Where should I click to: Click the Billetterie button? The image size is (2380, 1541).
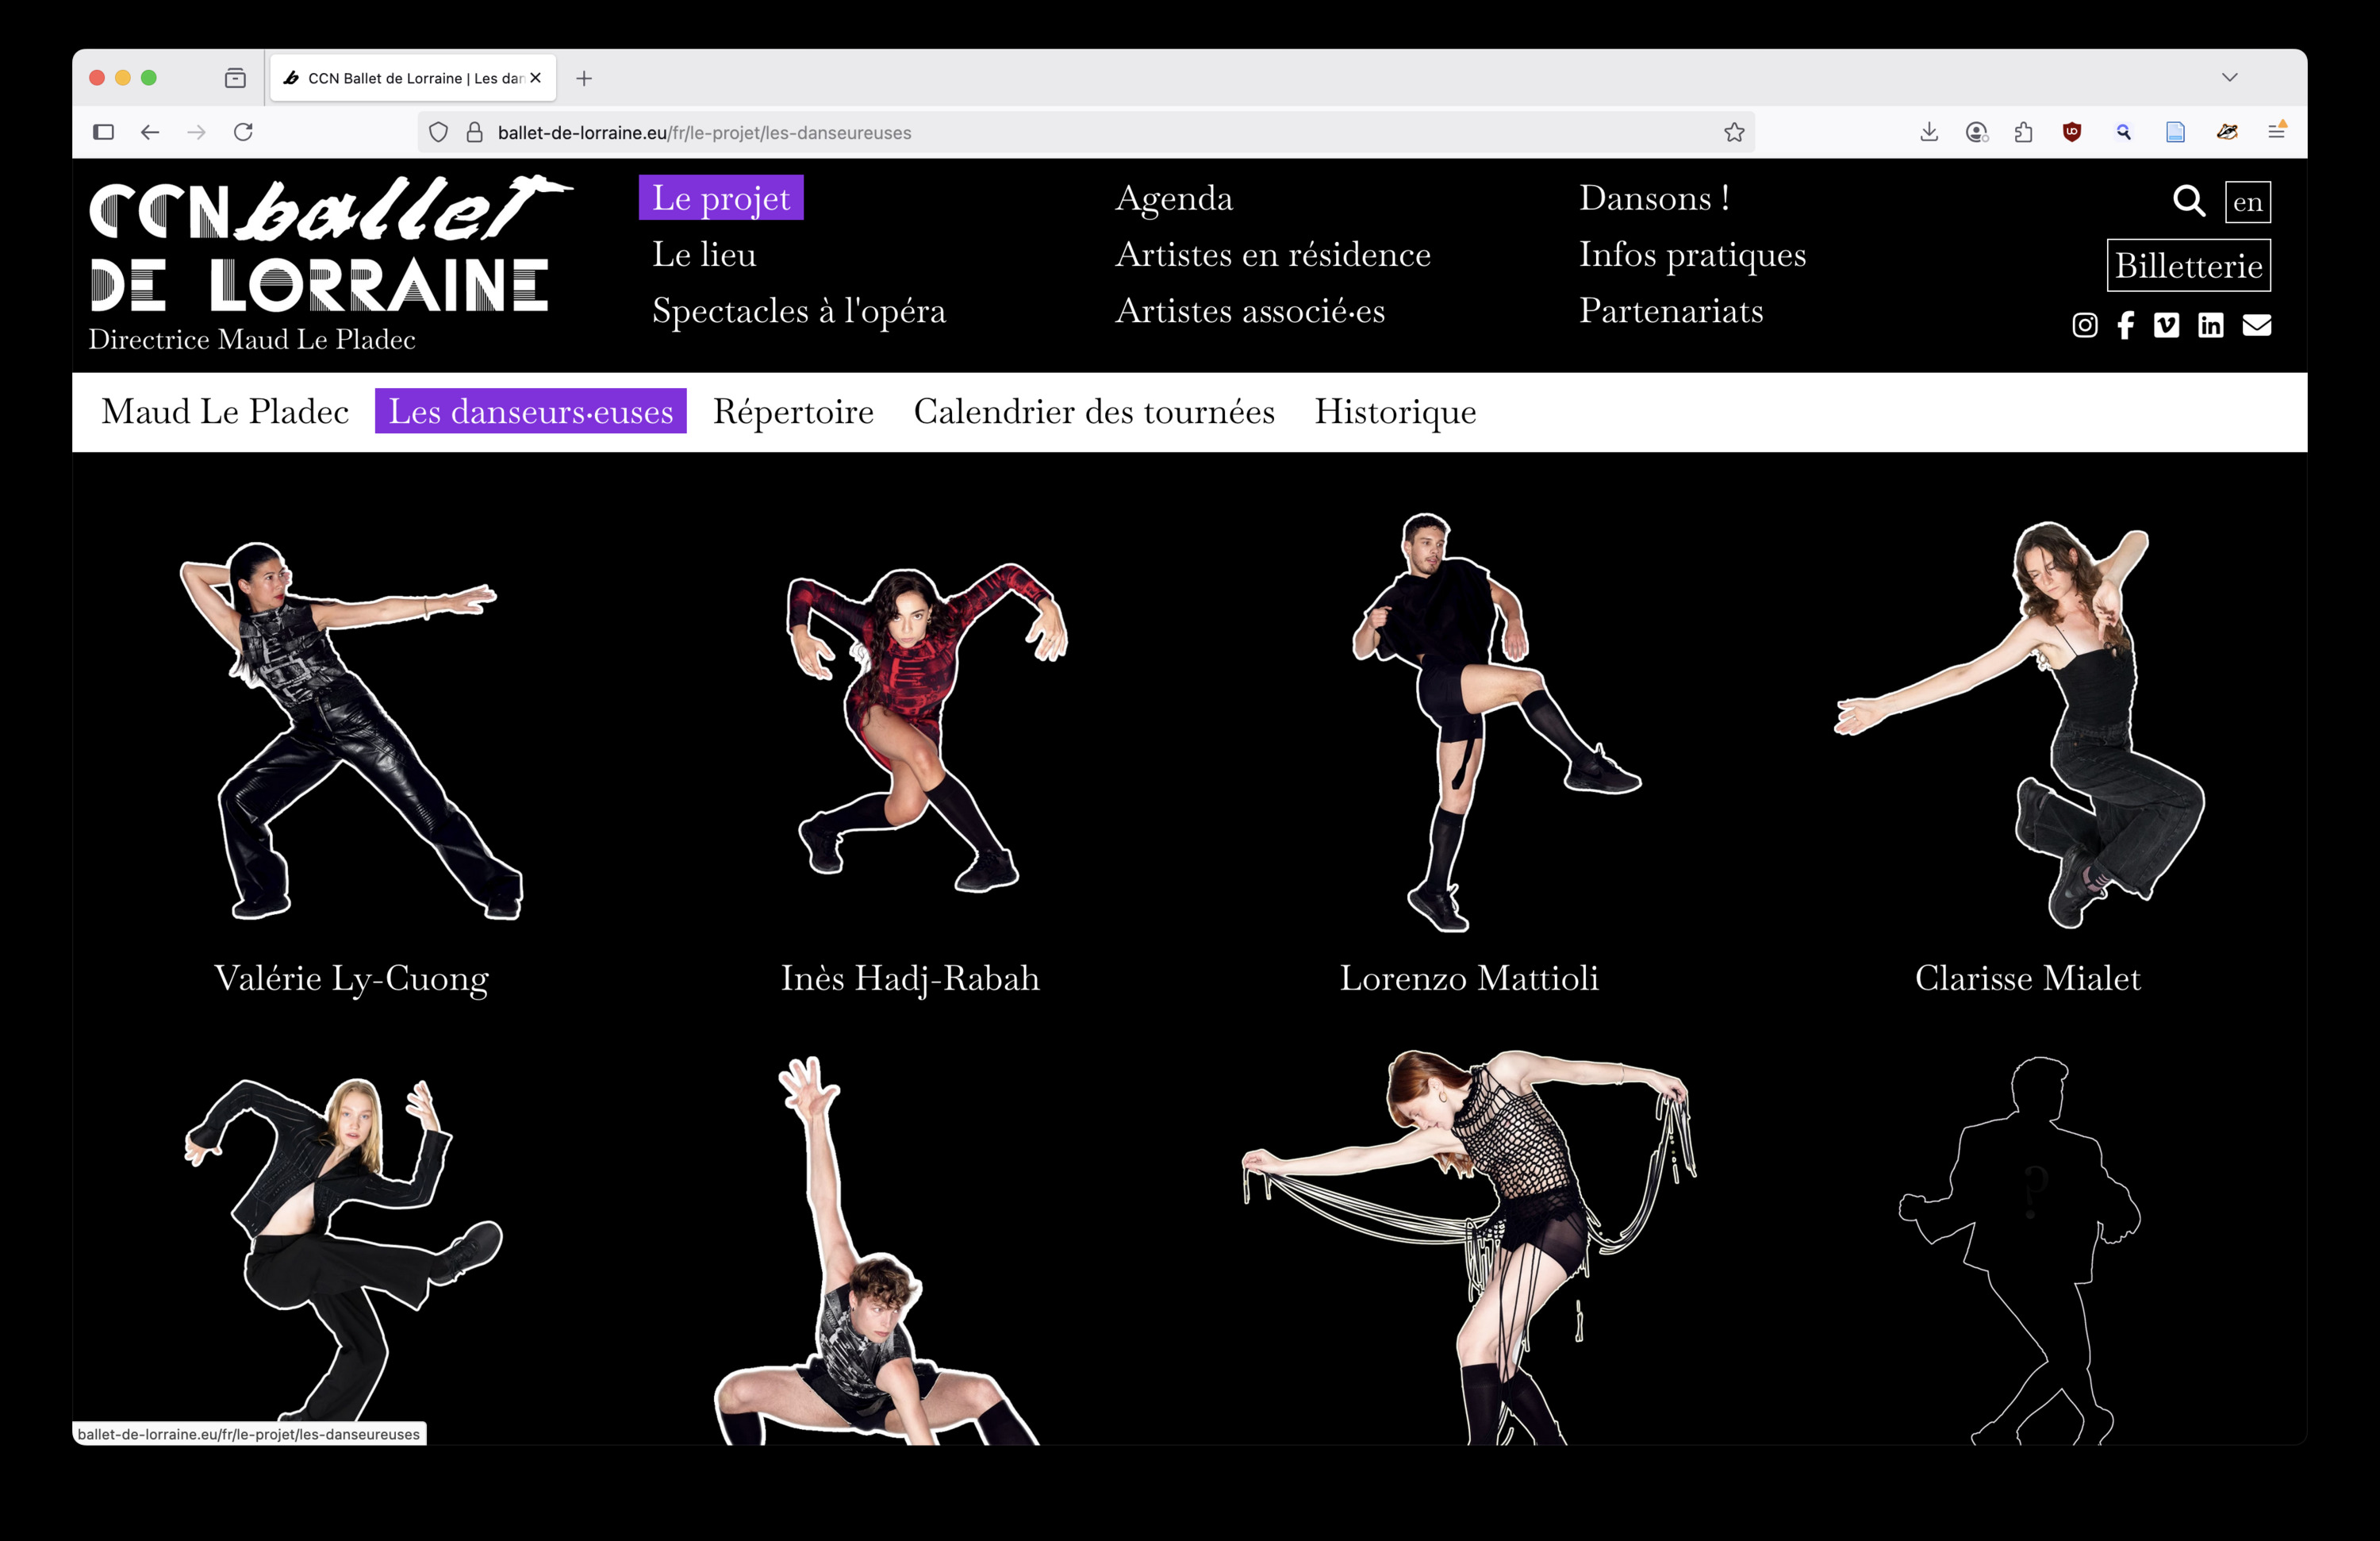(2188, 266)
